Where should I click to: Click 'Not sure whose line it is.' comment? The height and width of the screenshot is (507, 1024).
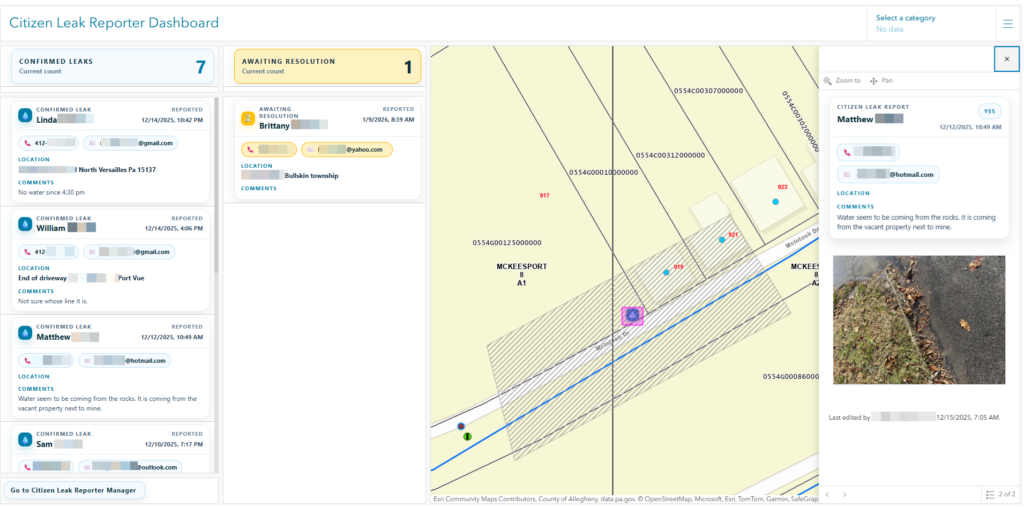pyautogui.click(x=55, y=301)
